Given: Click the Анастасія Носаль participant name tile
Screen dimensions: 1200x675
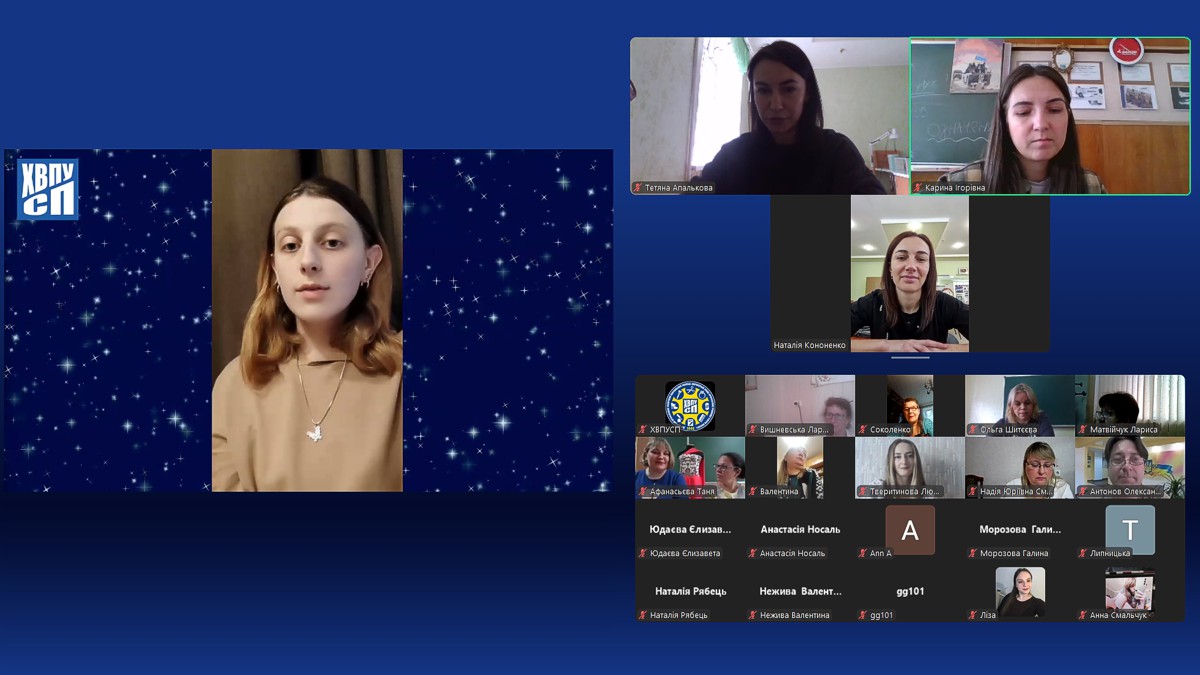Looking at the screenshot, I should pos(800,529).
